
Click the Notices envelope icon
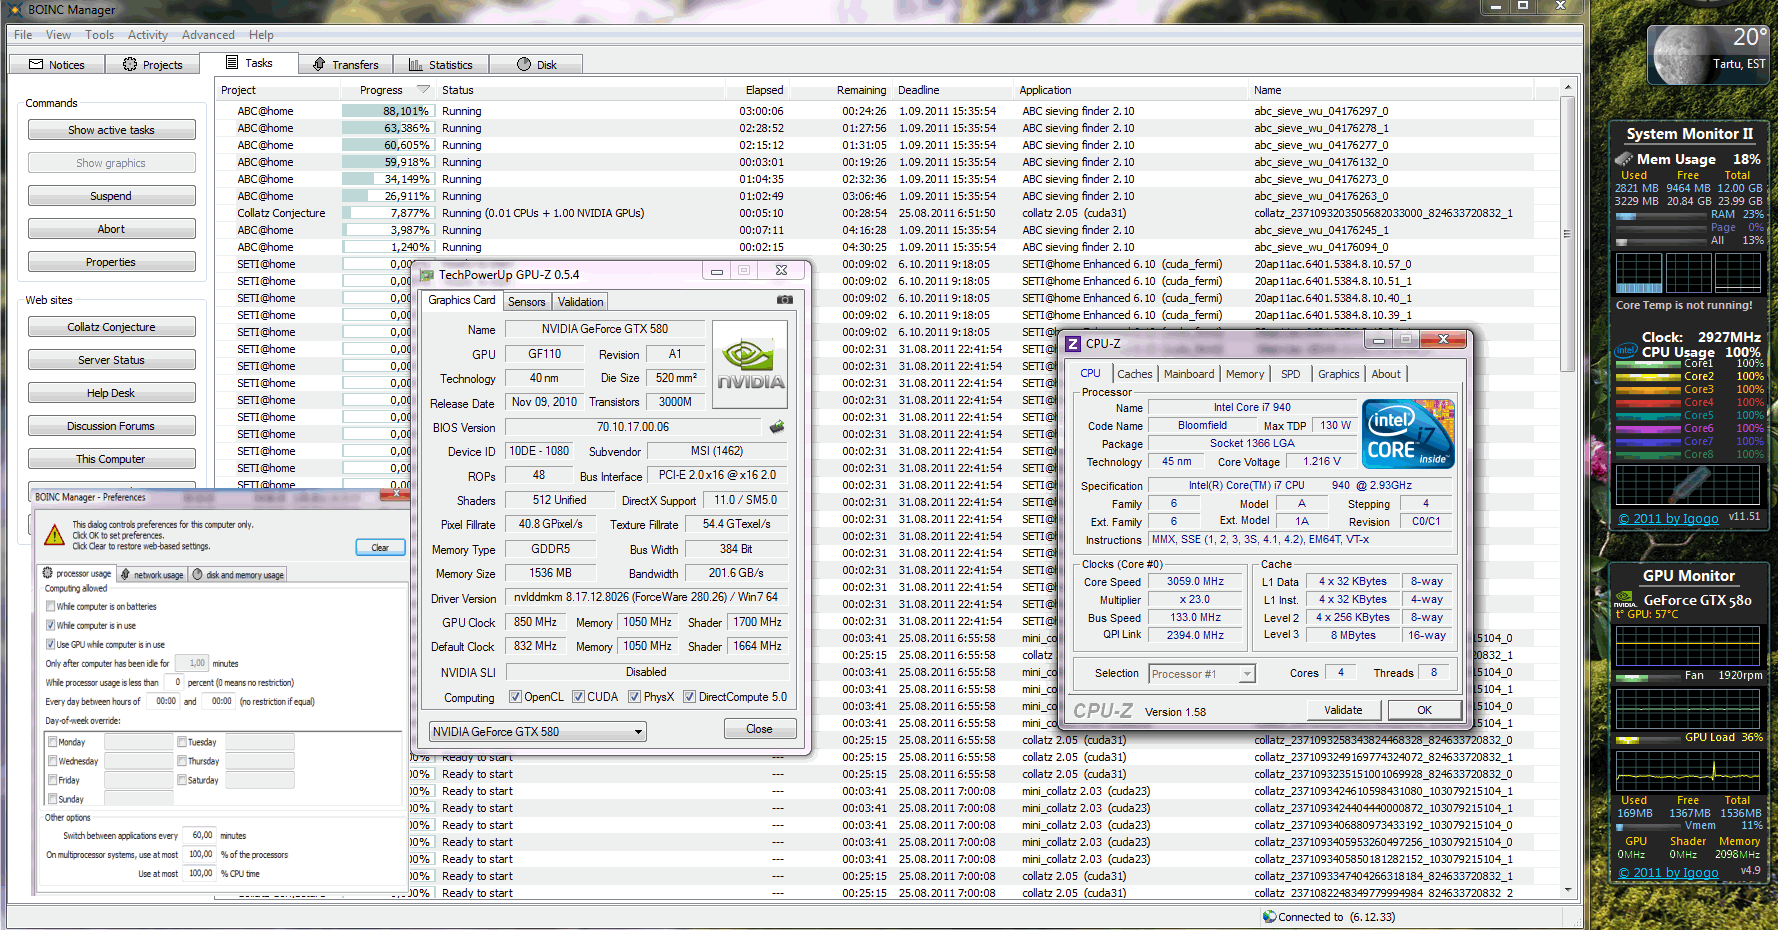coord(37,64)
